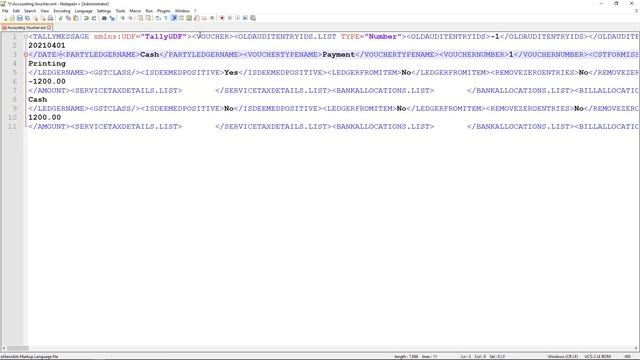Viewport: 640px width, 360px height.
Task: Play back the recorded macro icon
Action: pyautogui.click(x=237, y=18)
